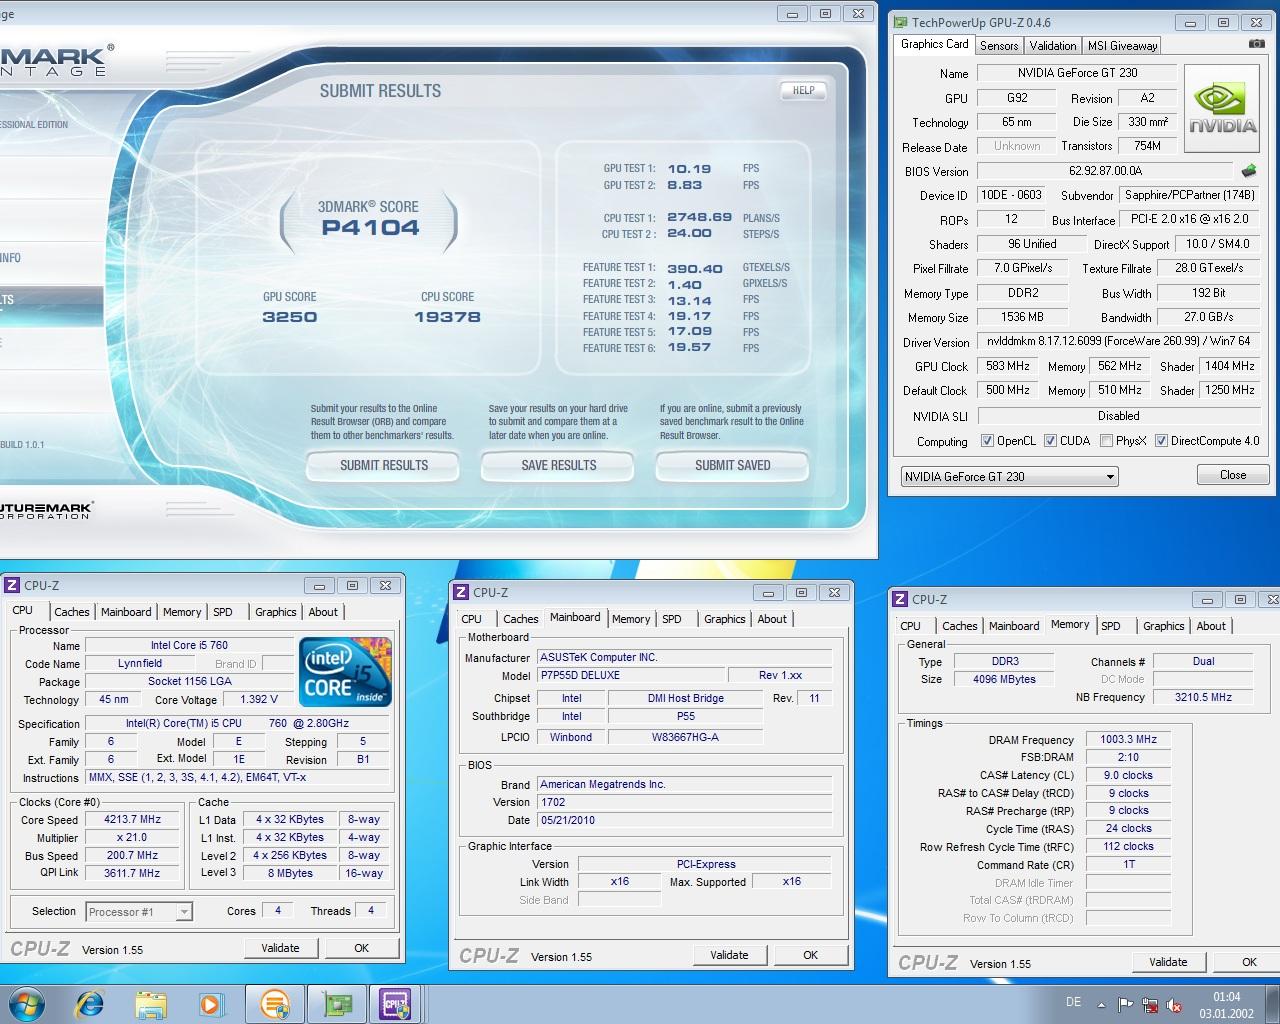Image resolution: width=1280 pixels, height=1024 pixels.
Task: Click the SAVE RESULTS button
Action: [558, 466]
